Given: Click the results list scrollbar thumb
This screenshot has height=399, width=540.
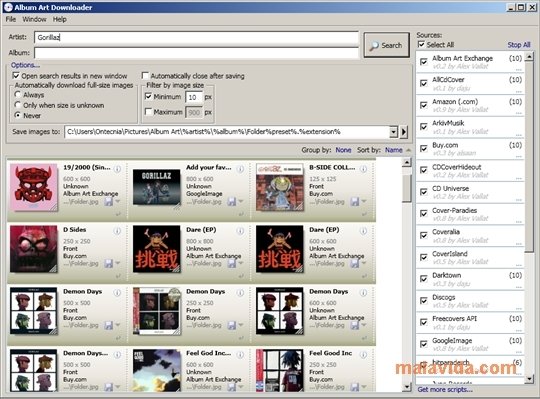Looking at the screenshot, I should coord(406,188).
